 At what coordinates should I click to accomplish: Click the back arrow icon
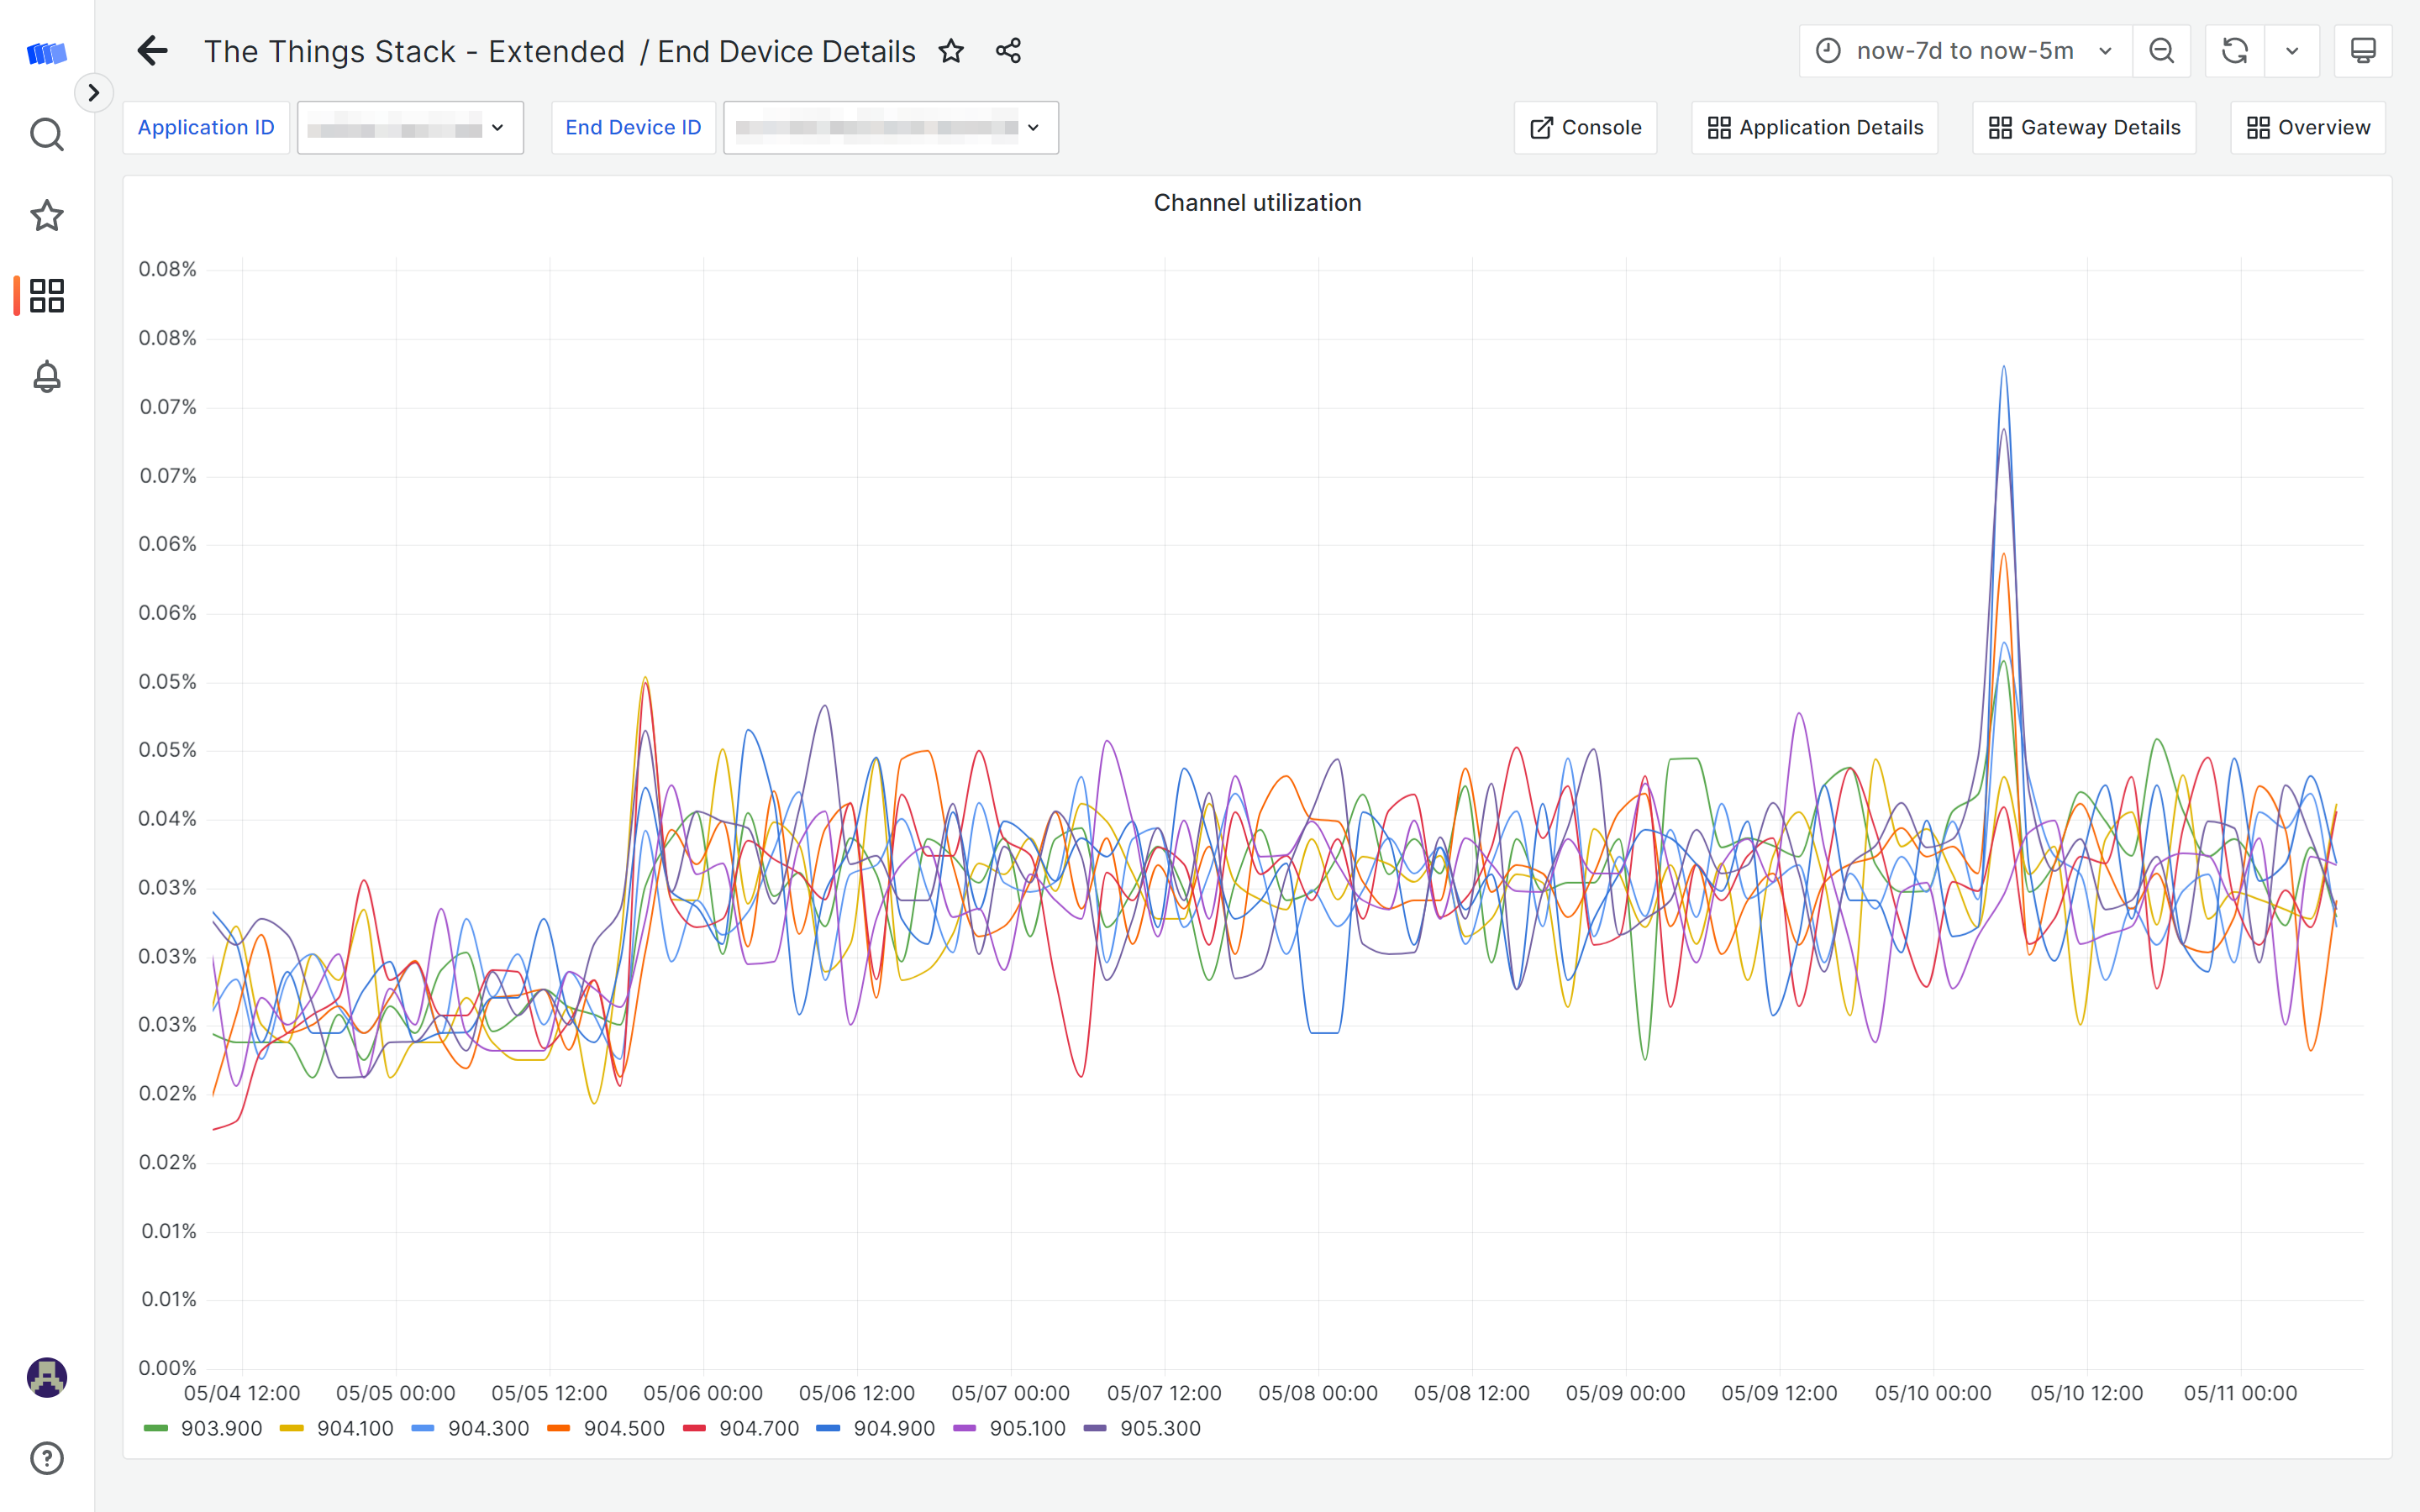pos(152,51)
